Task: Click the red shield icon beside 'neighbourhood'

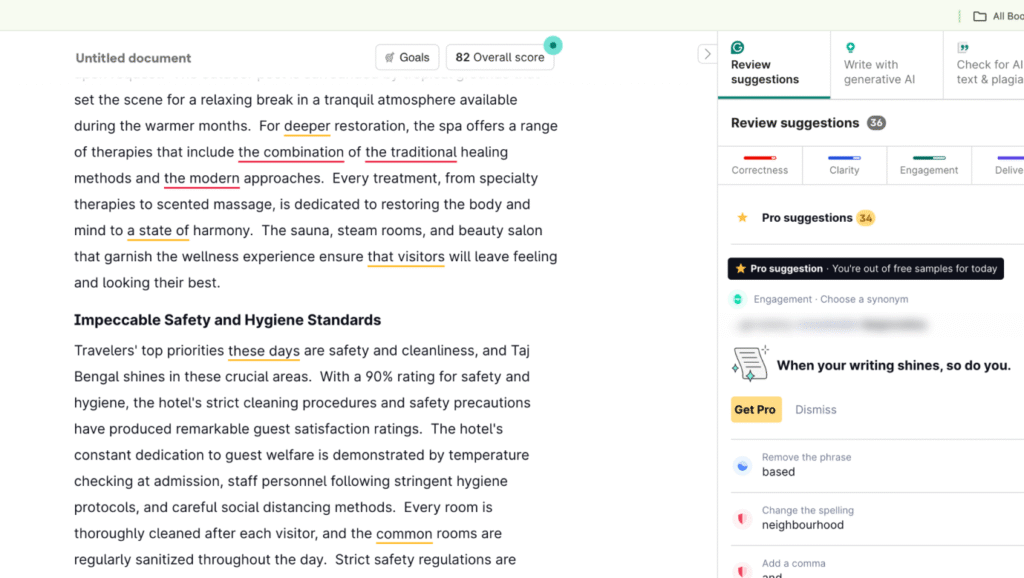Action: (742, 518)
